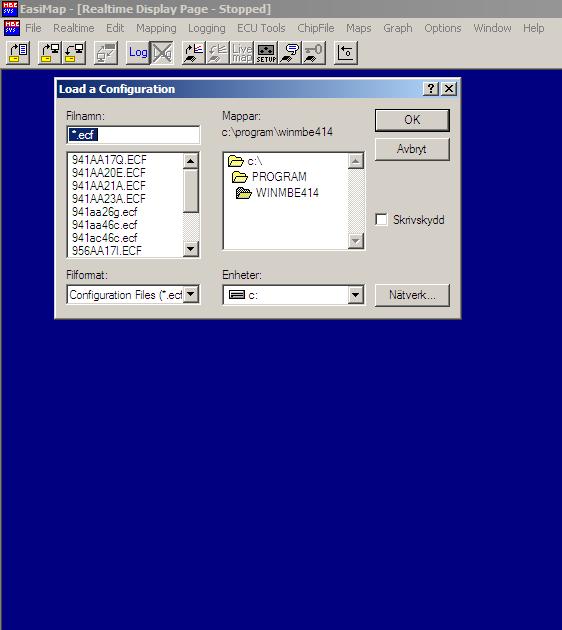
Task: Click the file list scrollbar thumb
Action: (x=190, y=191)
